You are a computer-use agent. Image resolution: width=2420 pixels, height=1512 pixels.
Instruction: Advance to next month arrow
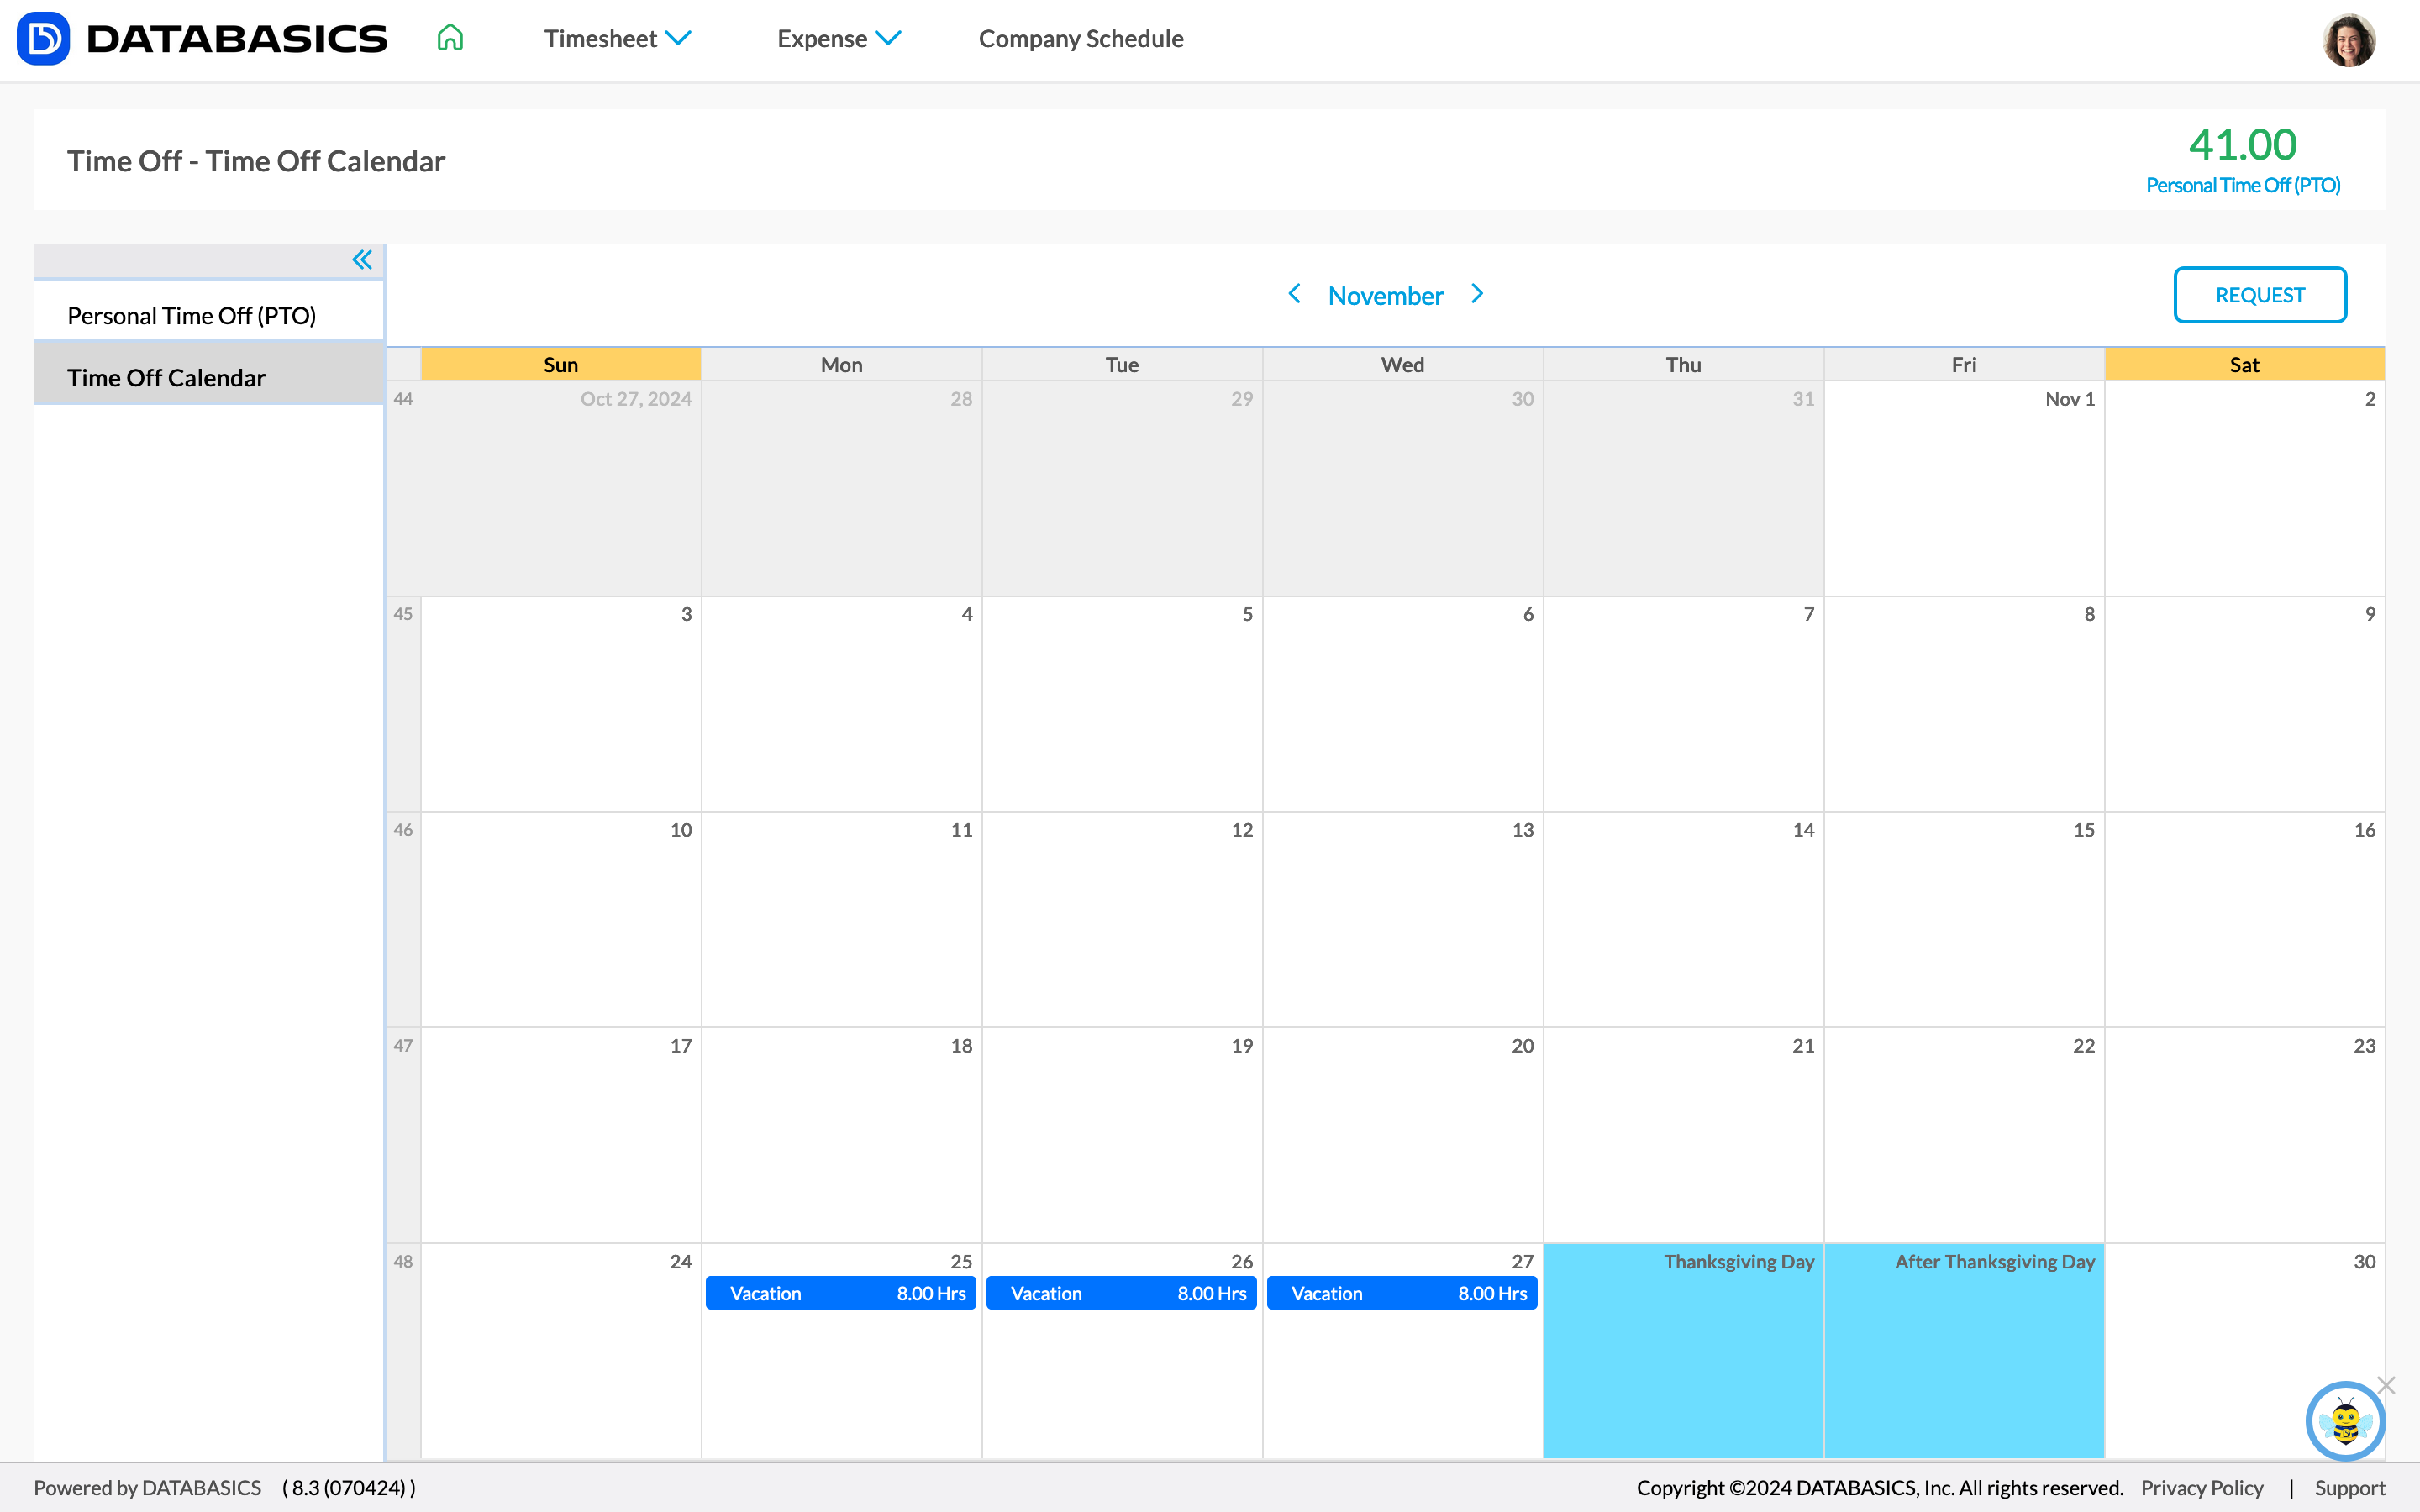(1477, 294)
